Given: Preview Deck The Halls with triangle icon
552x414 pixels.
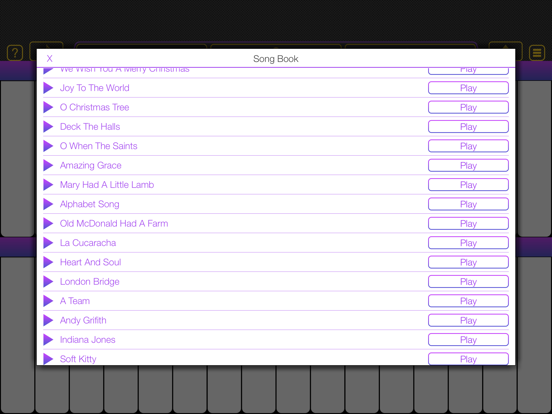Looking at the screenshot, I should 48,127.
